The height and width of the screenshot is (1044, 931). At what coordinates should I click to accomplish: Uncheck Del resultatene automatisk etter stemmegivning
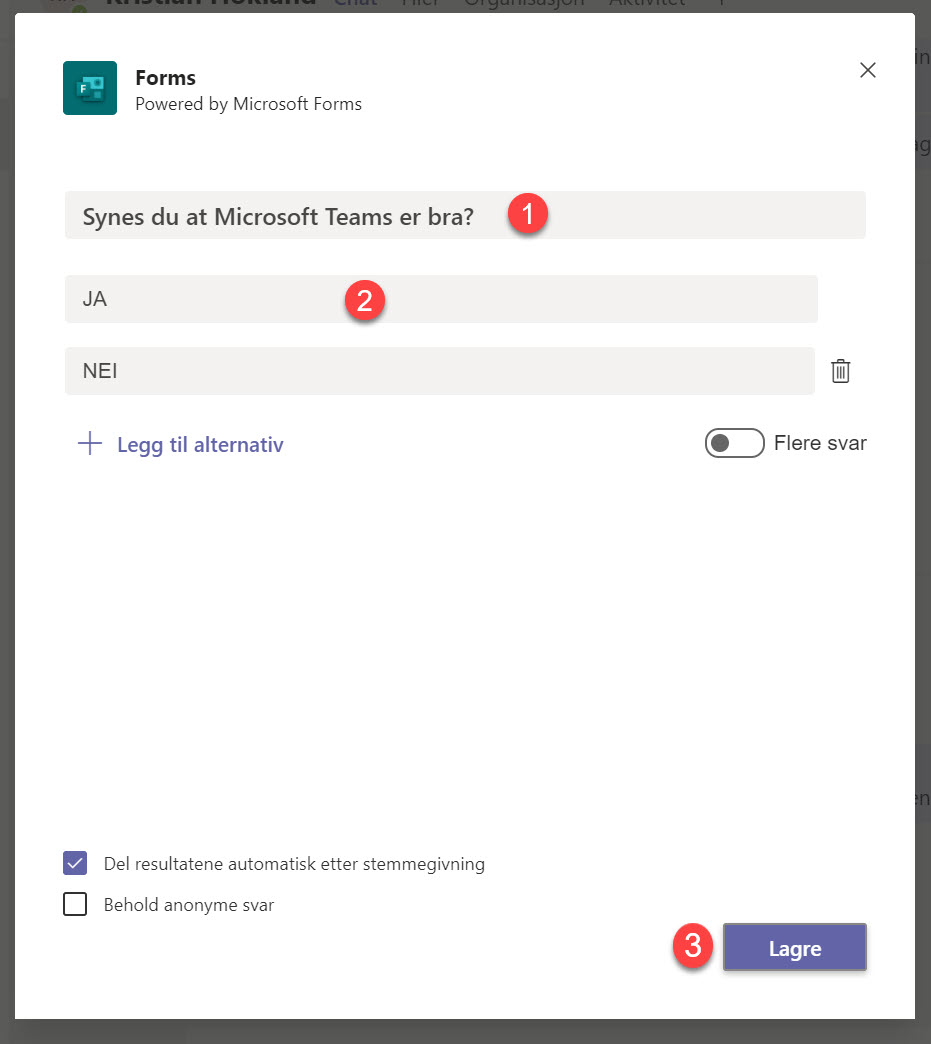74,862
